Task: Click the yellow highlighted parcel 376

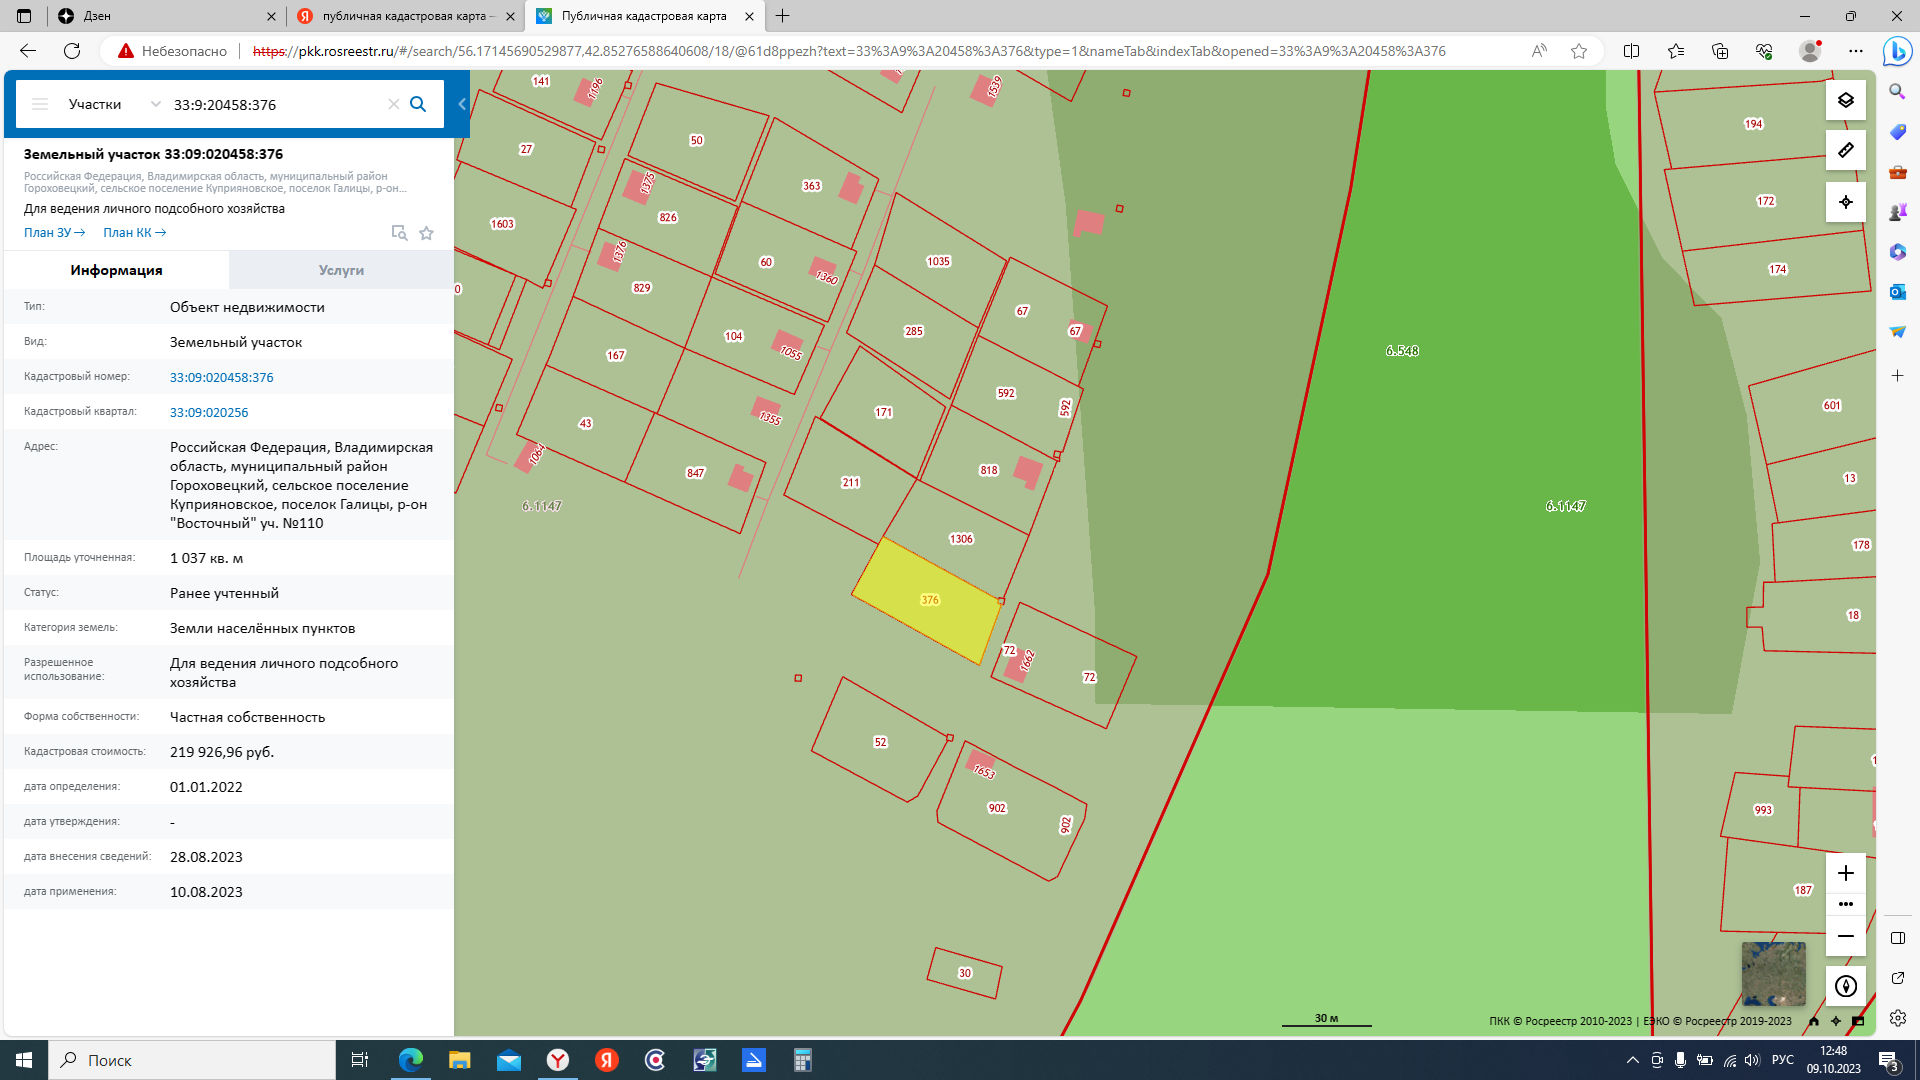Action: [926, 602]
